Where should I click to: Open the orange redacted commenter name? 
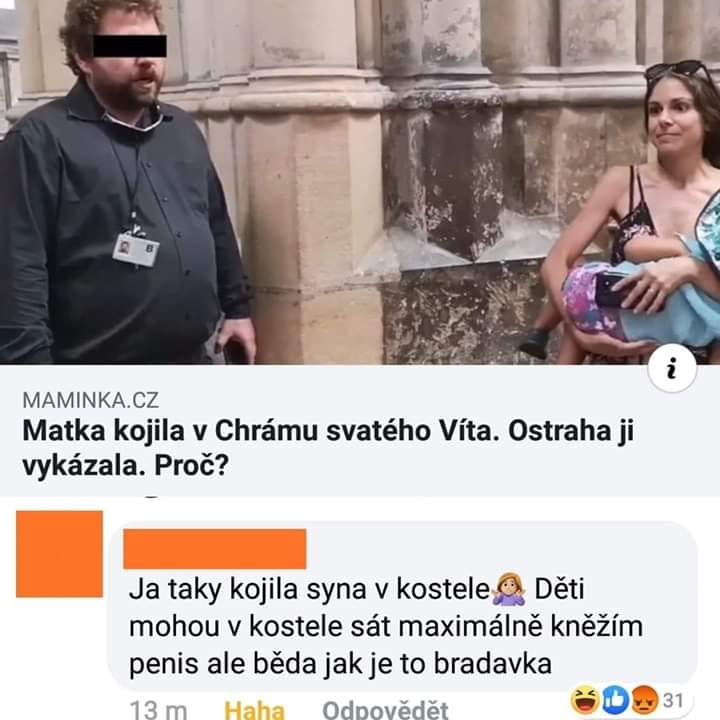point(214,549)
